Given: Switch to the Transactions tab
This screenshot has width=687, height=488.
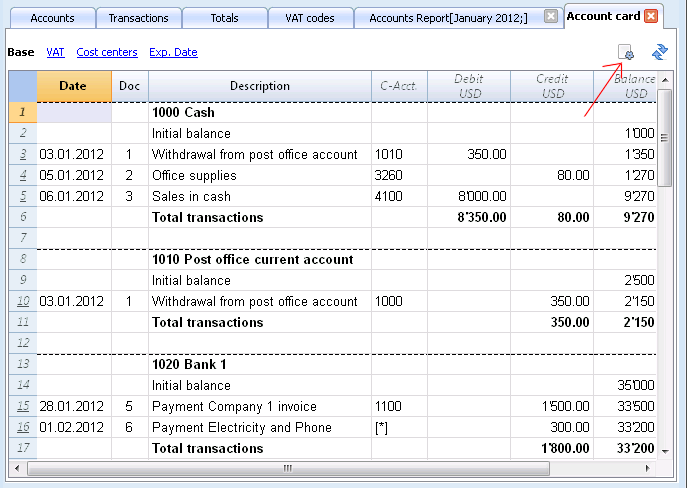Looking at the screenshot, I should (138, 18).
